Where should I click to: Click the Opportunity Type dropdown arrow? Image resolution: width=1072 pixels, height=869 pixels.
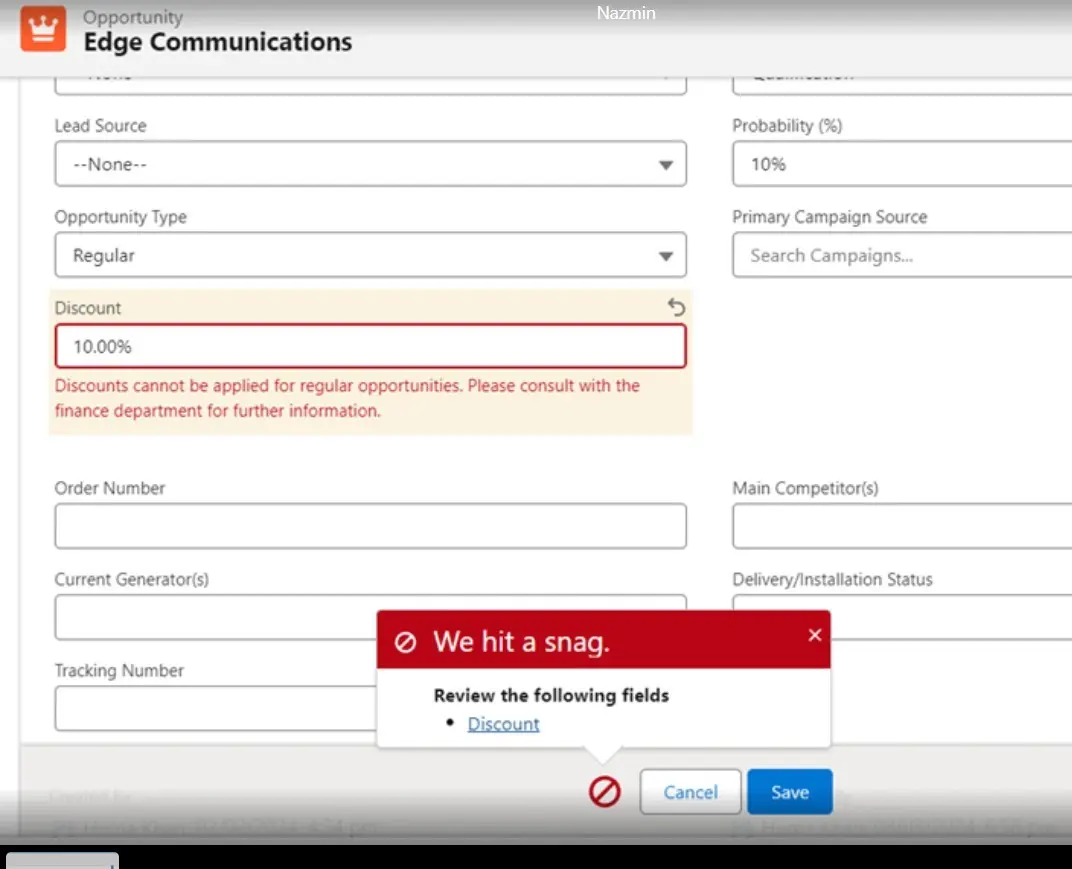pos(666,256)
